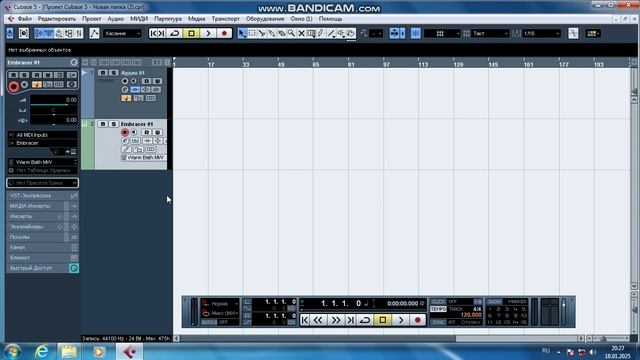Open the Warm Bath MW program selector in Inspector
This screenshot has width=640, height=360.
point(42,162)
